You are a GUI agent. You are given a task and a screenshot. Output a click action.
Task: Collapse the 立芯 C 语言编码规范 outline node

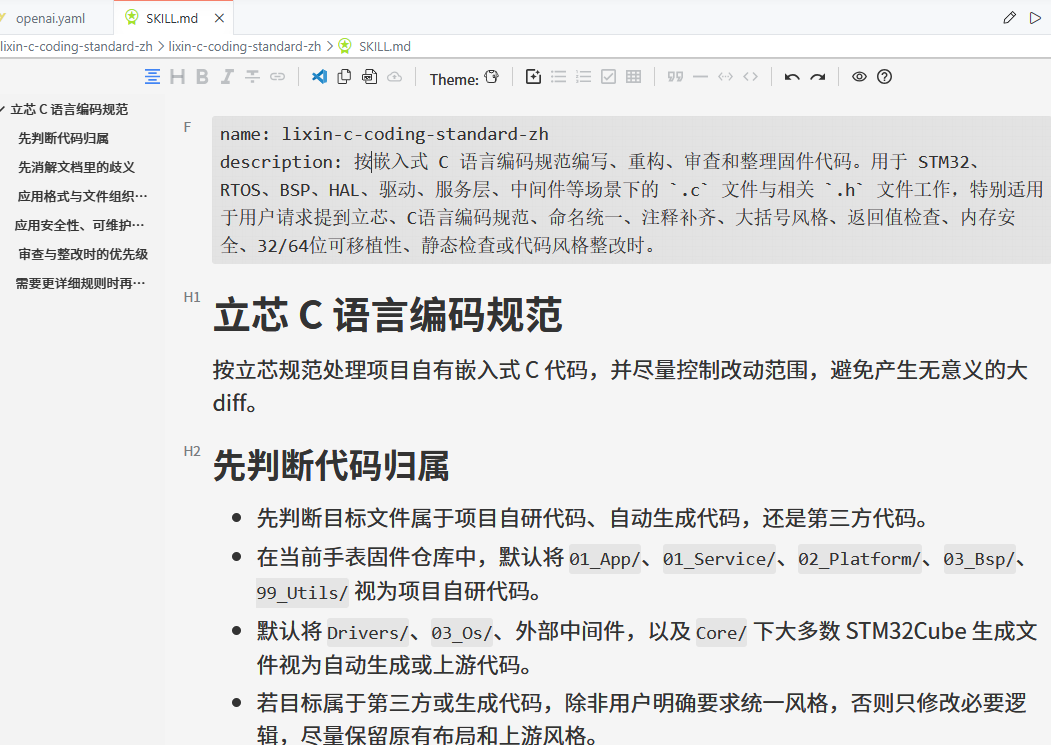click(x=4, y=109)
